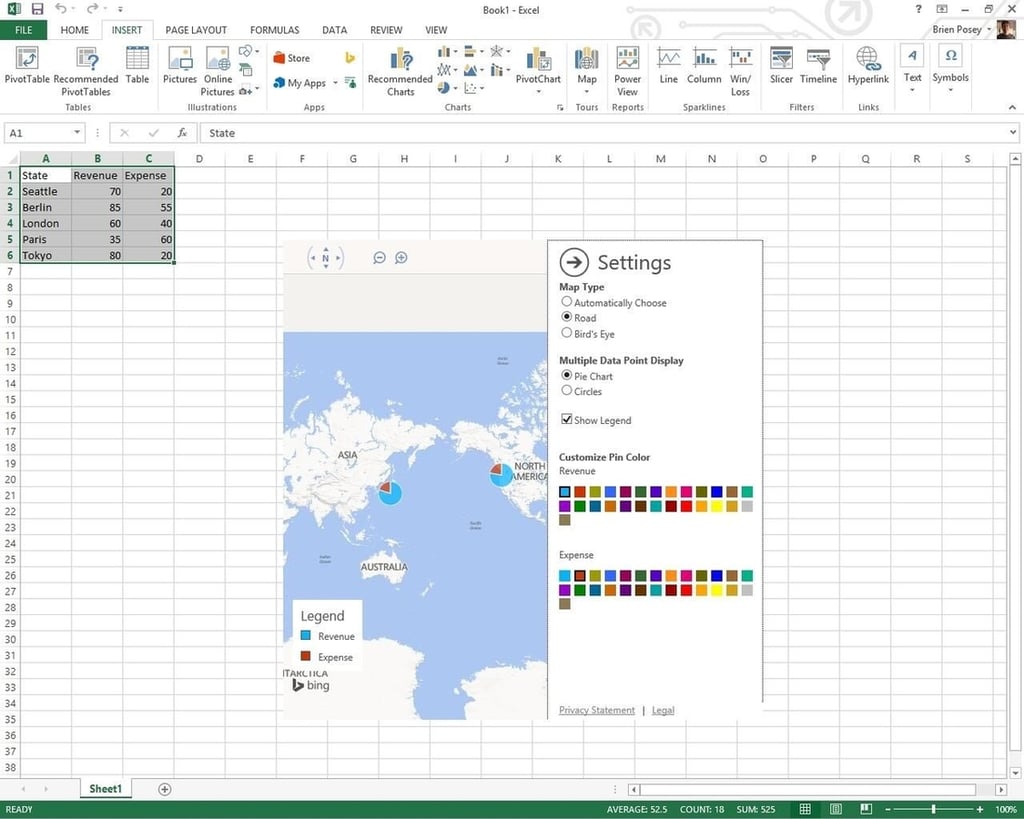Viewport: 1024px width, 819px height.
Task: Pick the gray Expense pin color swatch
Action: (x=747, y=590)
